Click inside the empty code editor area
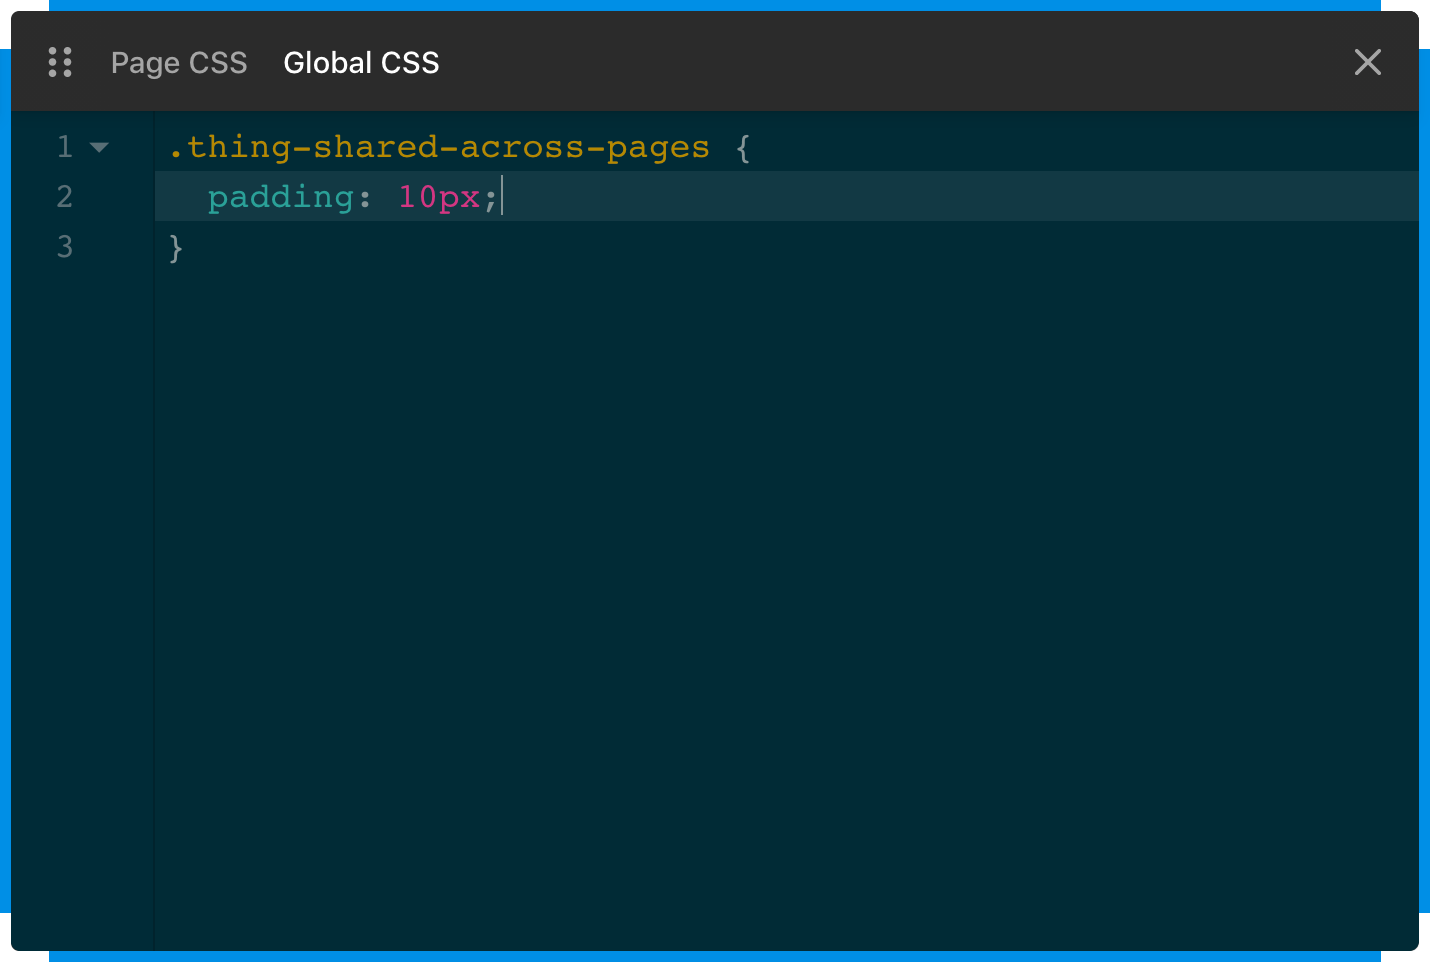This screenshot has width=1430, height=962. point(700,550)
